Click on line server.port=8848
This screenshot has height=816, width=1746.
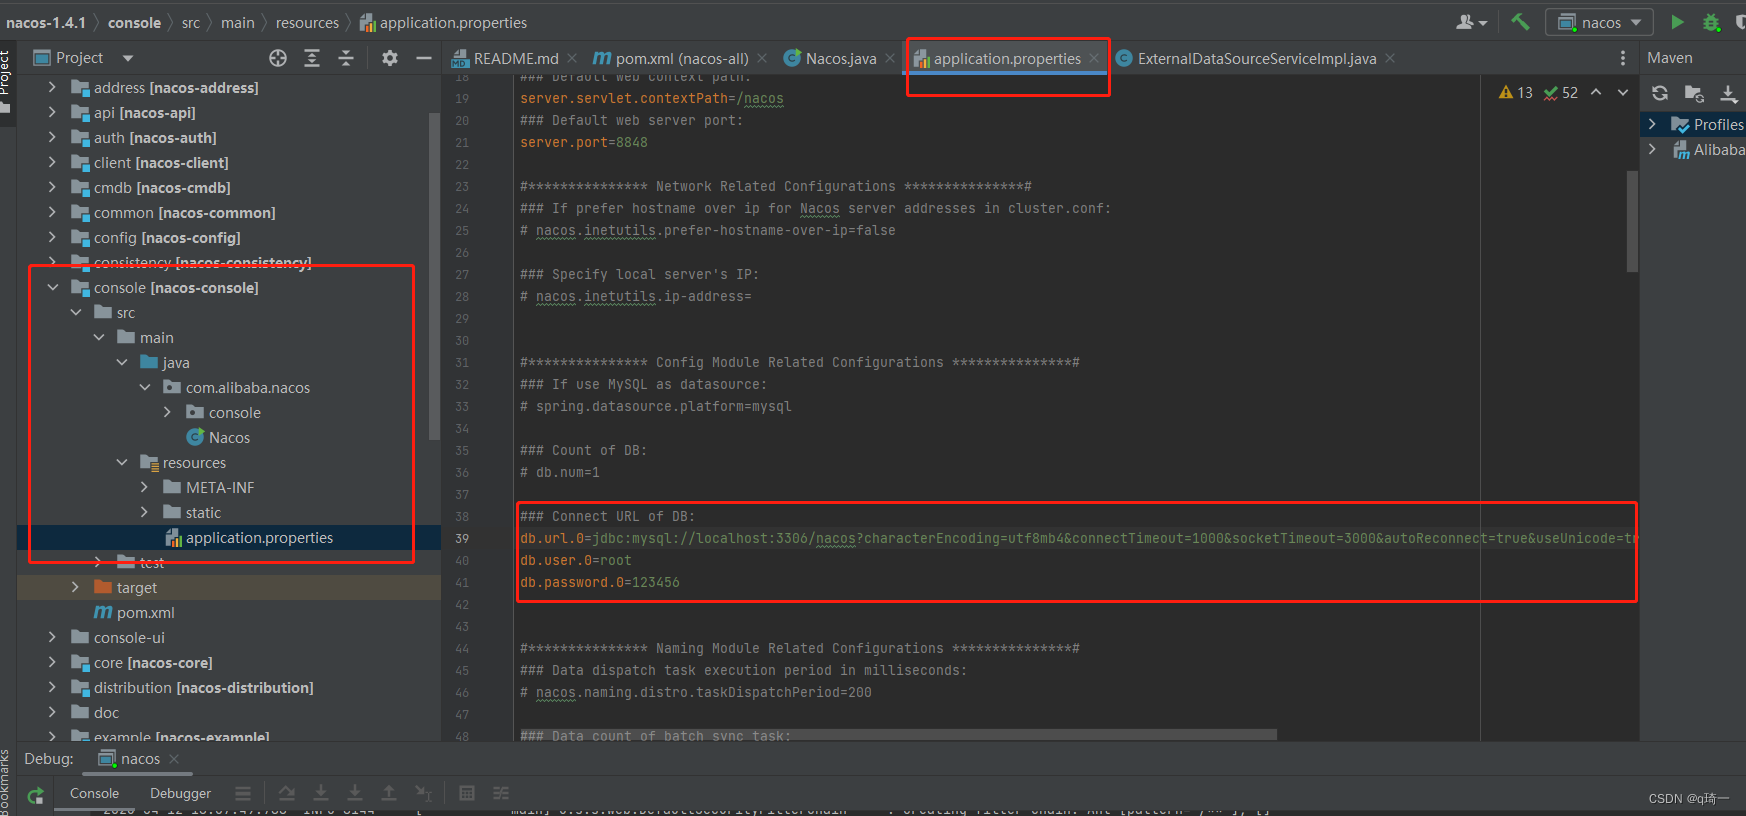pyautogui.click(x=583, y=142)
